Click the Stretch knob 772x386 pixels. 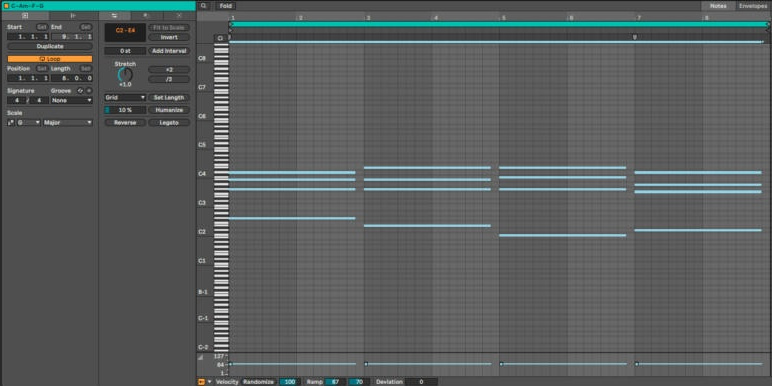[x=125, y=75]
